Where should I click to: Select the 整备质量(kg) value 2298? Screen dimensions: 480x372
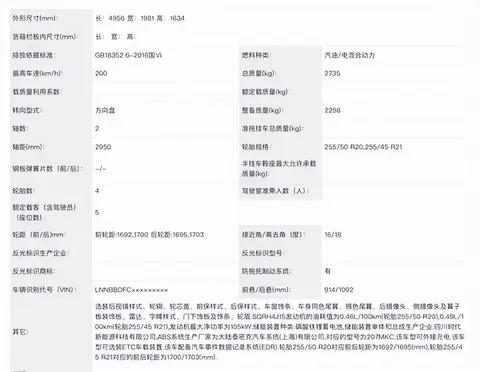(332, 110)
